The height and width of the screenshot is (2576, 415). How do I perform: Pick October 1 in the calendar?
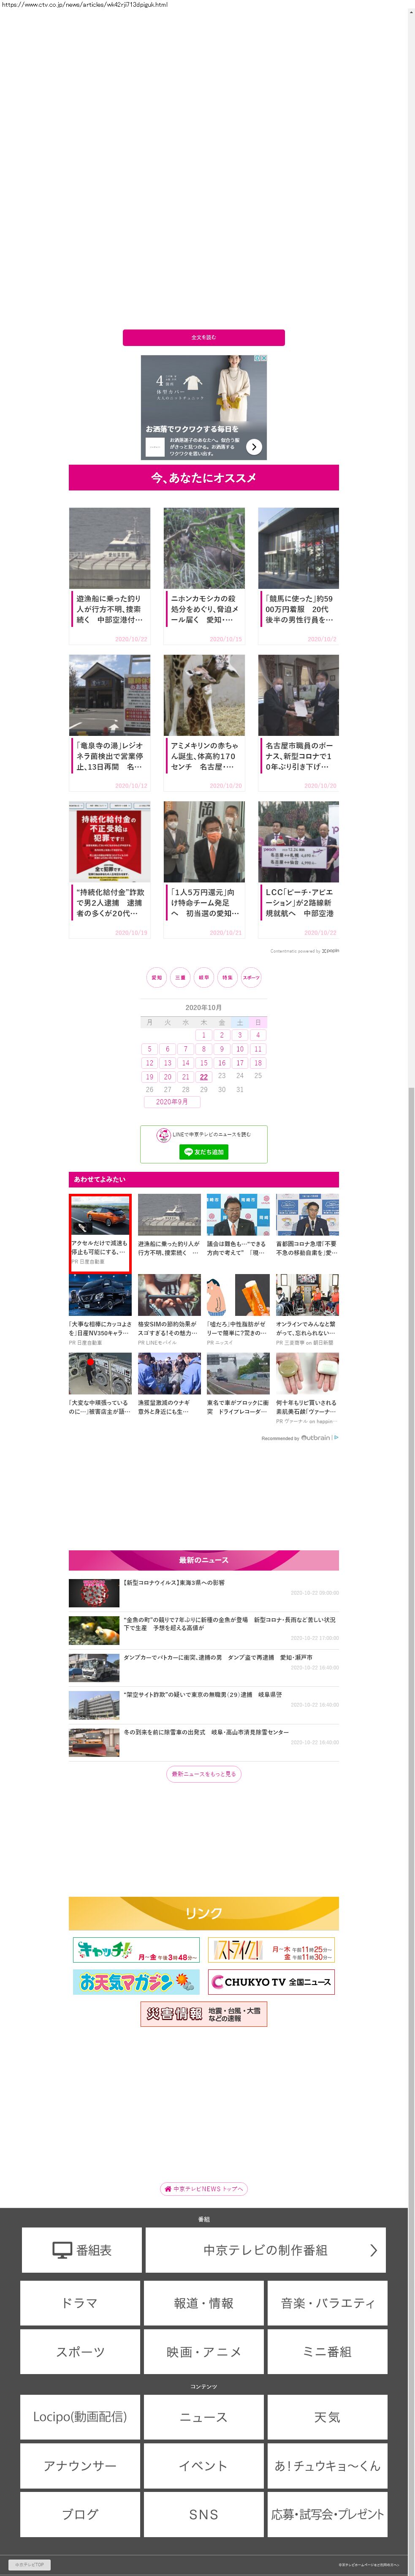204,1036
